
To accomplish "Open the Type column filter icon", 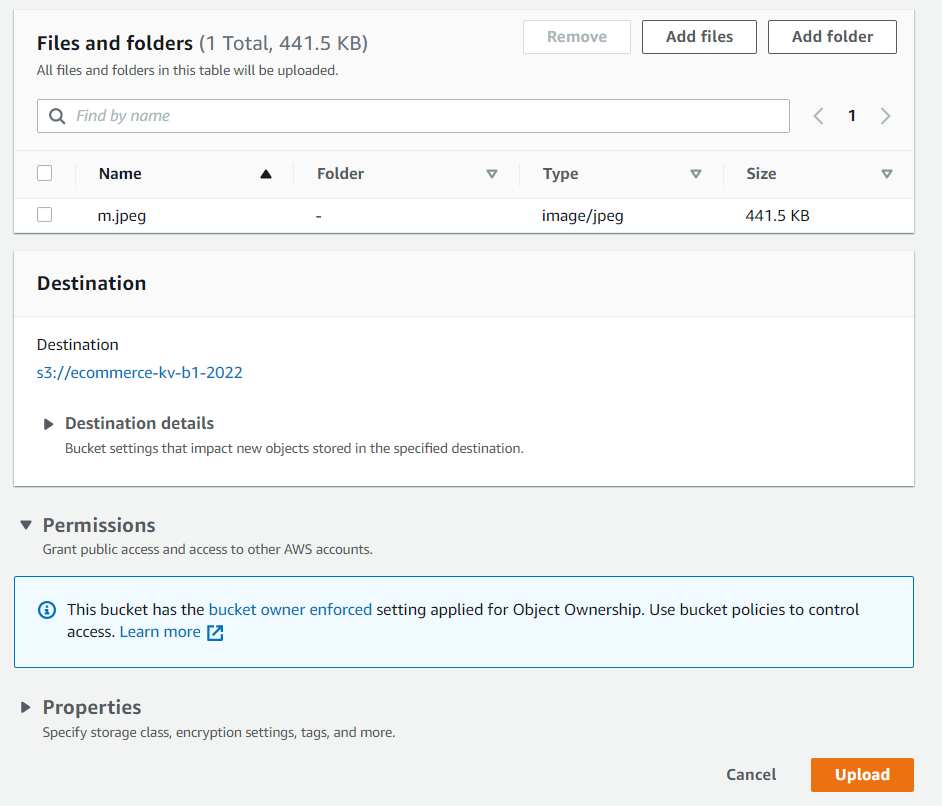I will [x=695, y=173].
